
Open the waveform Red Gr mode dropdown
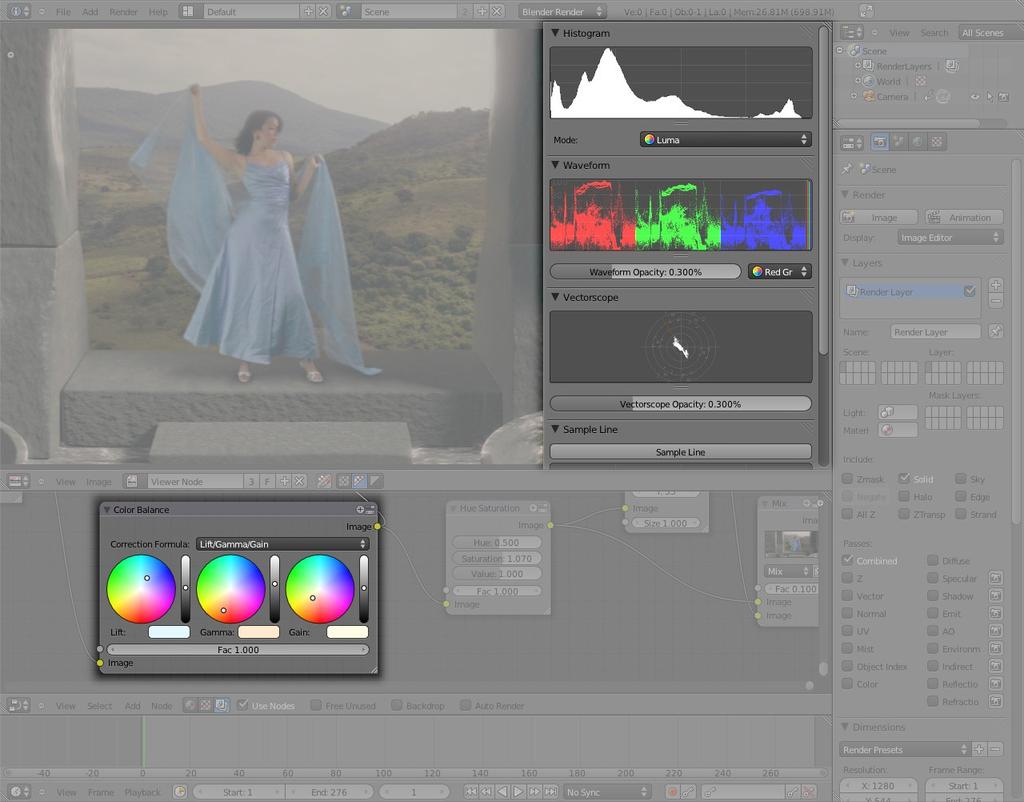[780, 272]
